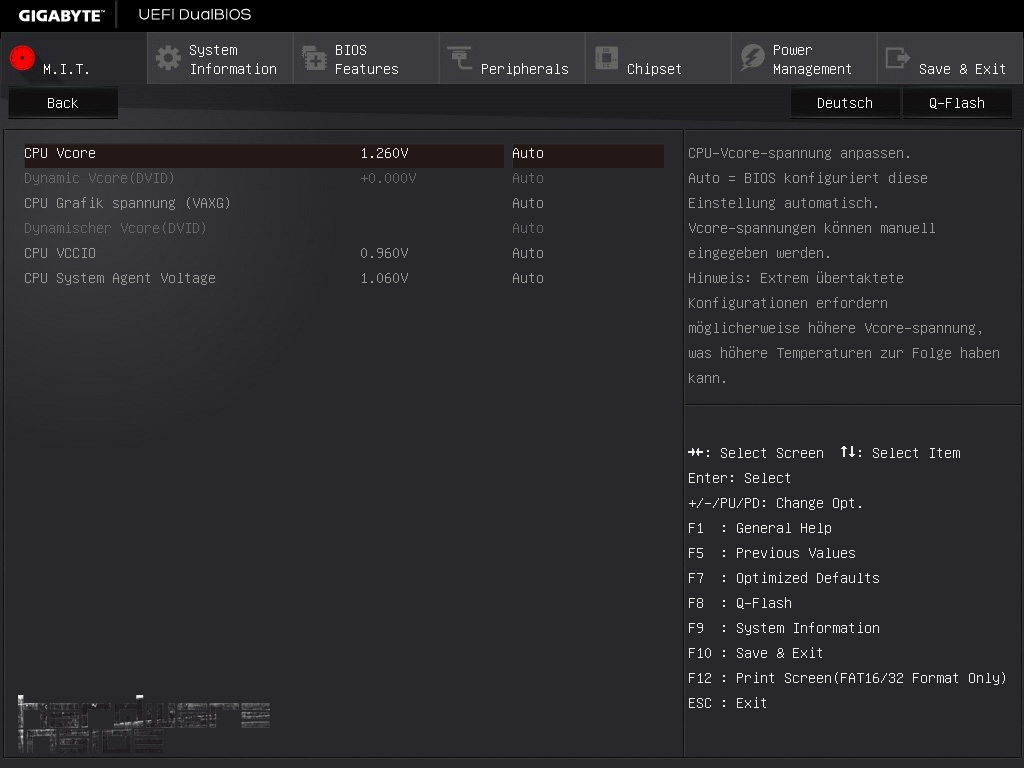Click the Power Management lightning icon
The height and width of the screenshot is (768, 1024).
click(752, 58)
